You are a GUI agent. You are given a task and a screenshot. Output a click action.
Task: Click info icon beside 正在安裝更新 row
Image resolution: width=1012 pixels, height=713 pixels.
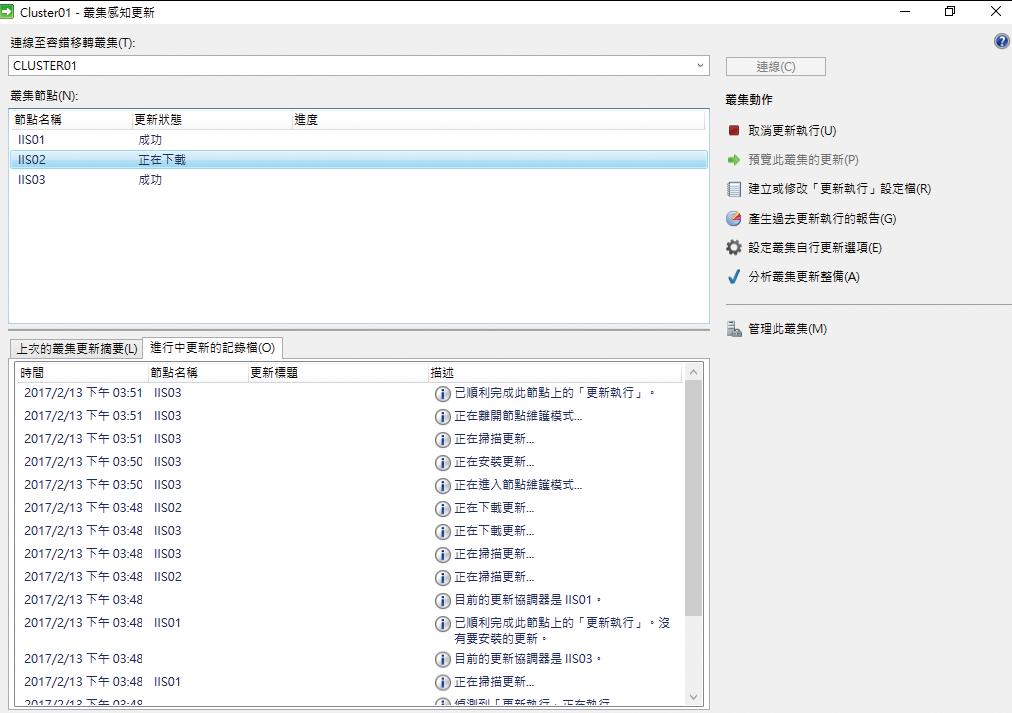click(442, 463)
